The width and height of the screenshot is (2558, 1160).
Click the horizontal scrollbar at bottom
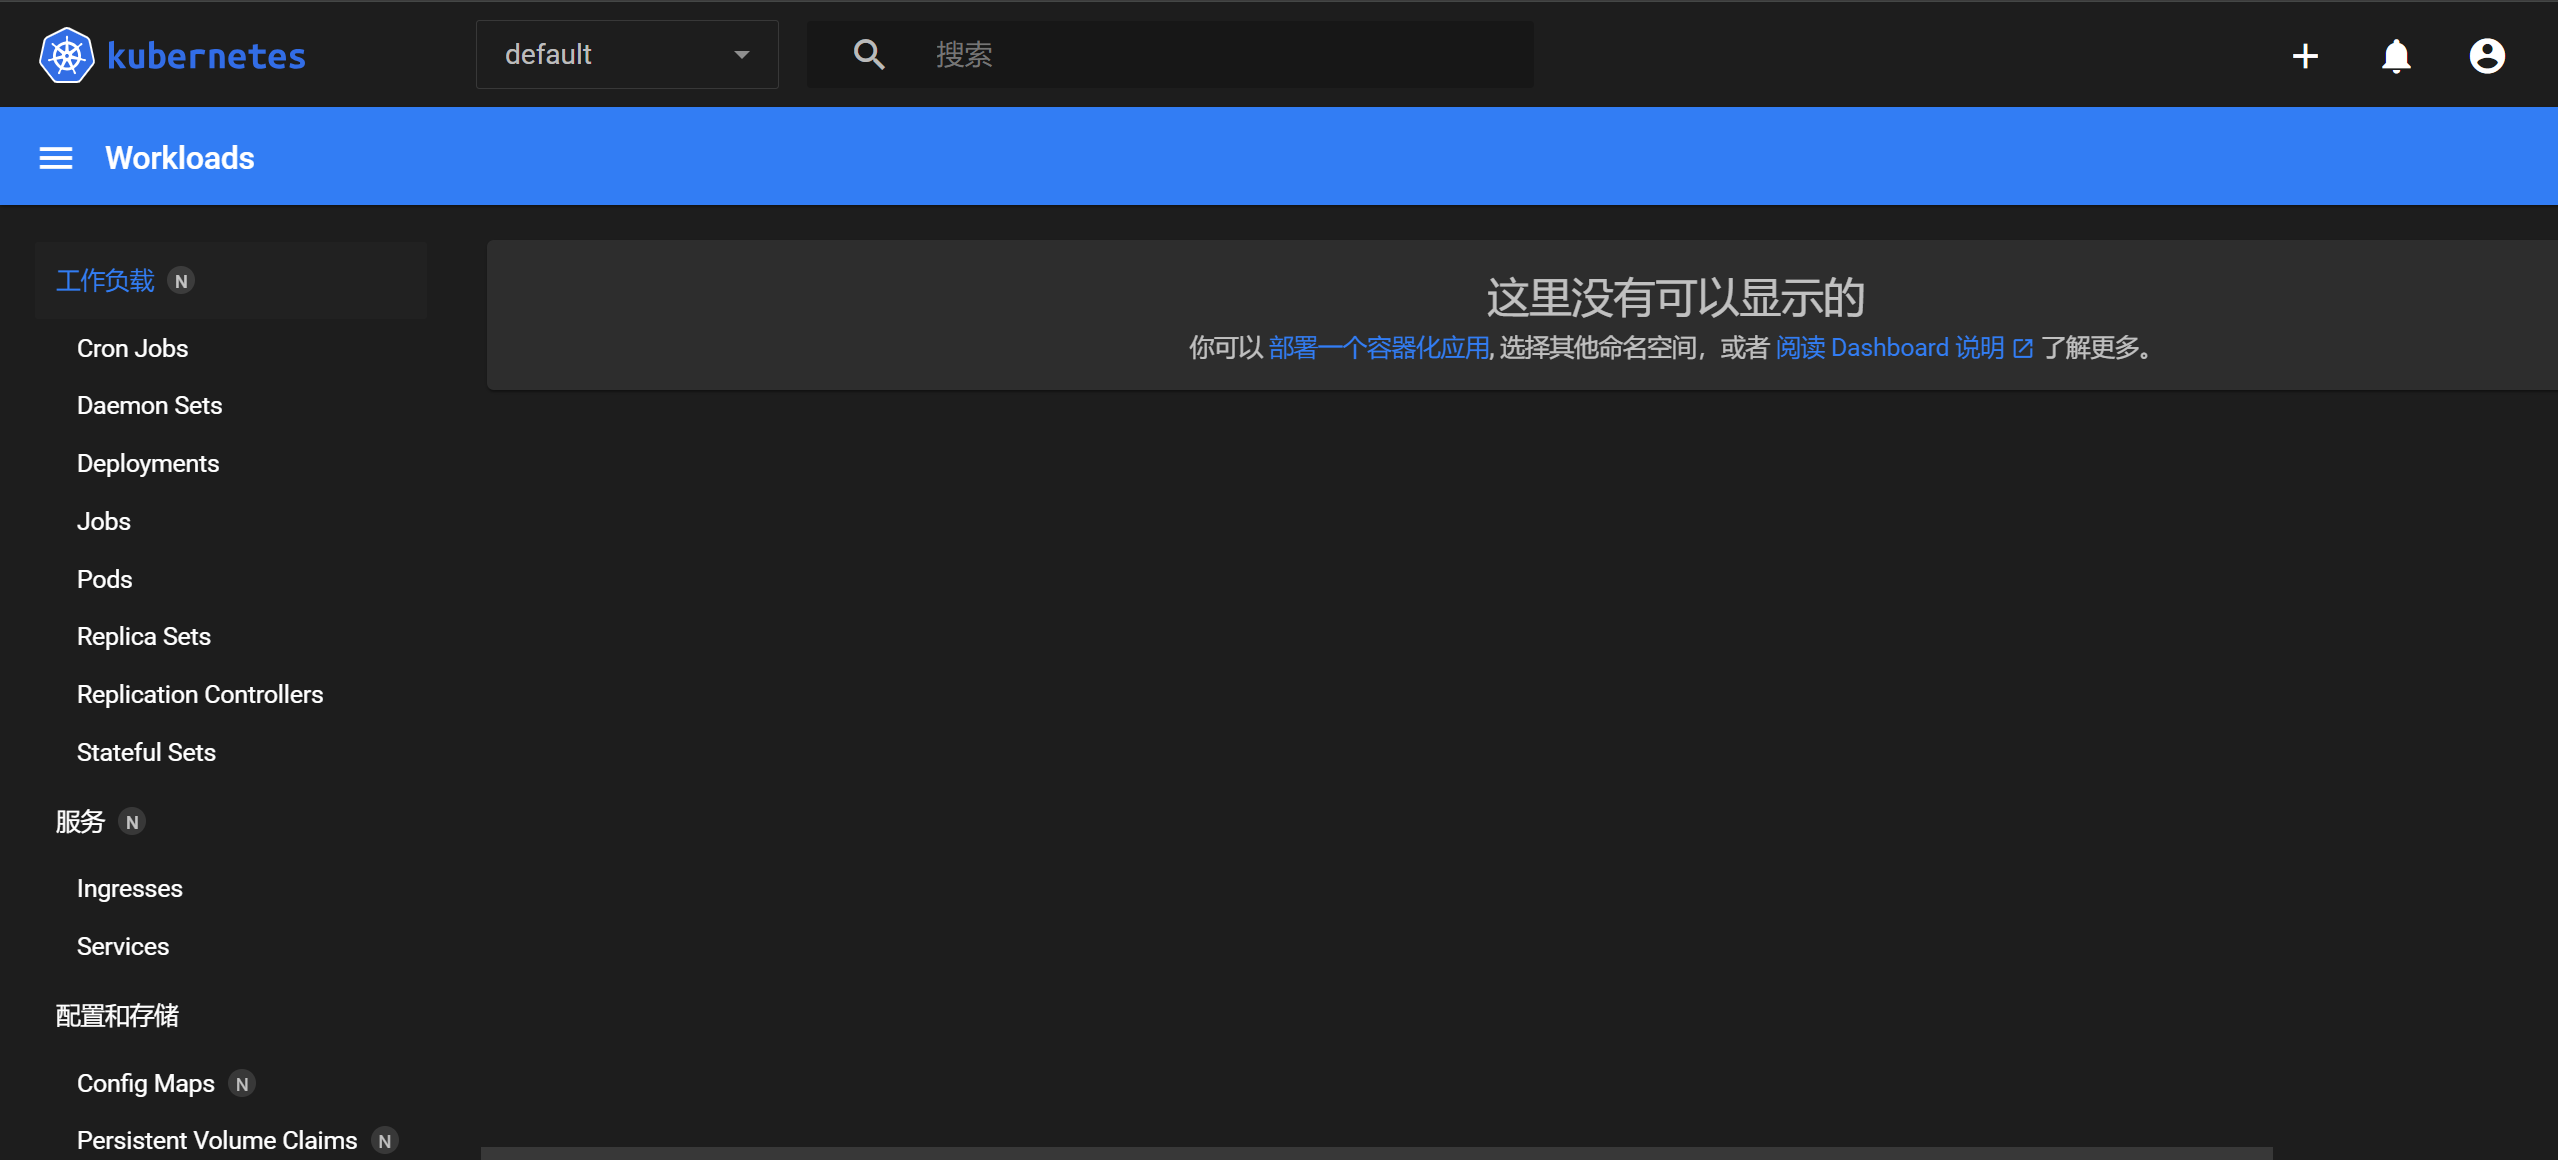(1376, 1153)
